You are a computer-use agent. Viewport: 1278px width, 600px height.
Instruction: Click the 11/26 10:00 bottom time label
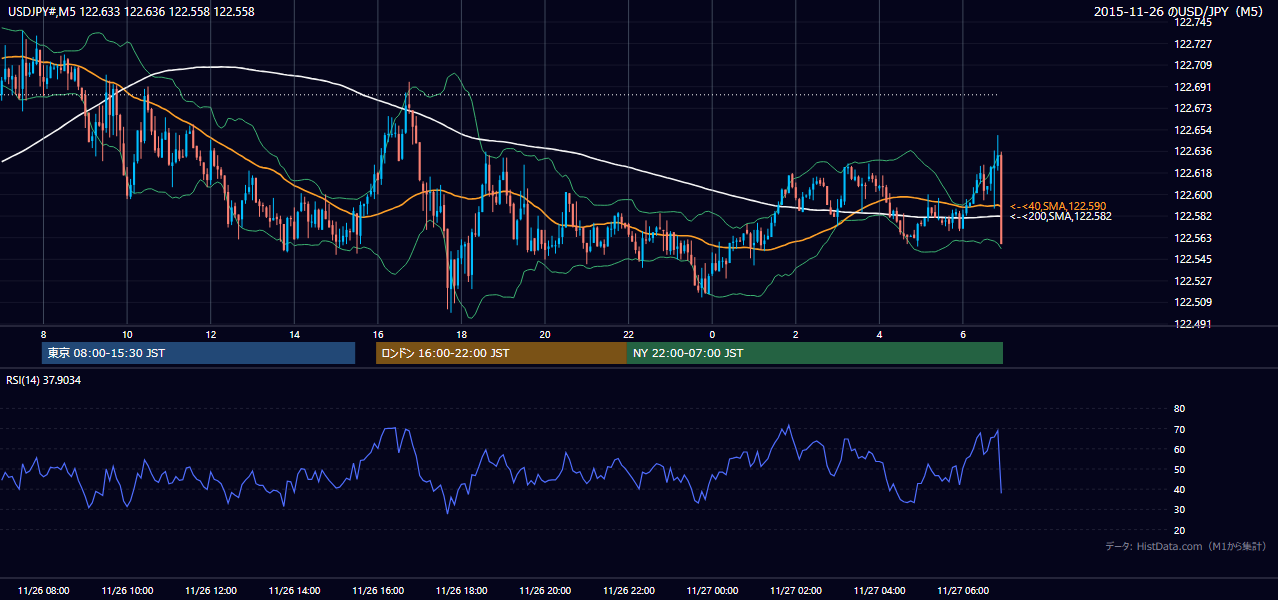pyautogui.click(x=127, y=590)
